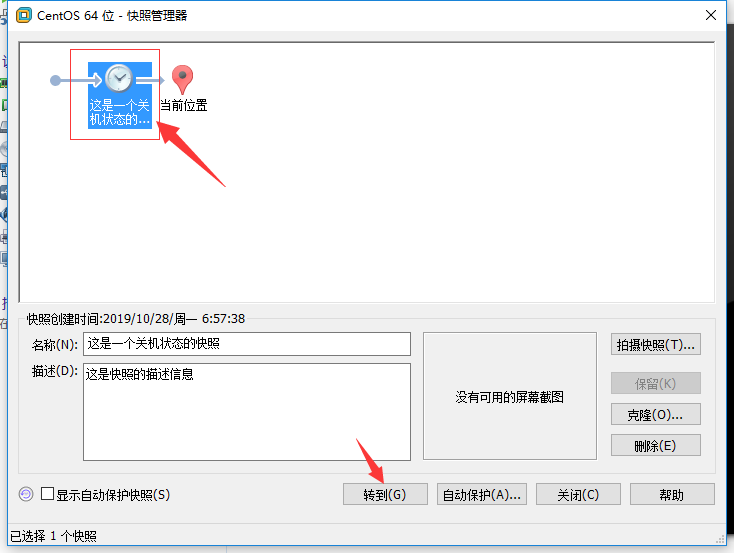The height and width of the screenshot is (553, 734).
Task: Click the 没有可用的屏幕截图 preview pane
Action: point(510,396)
